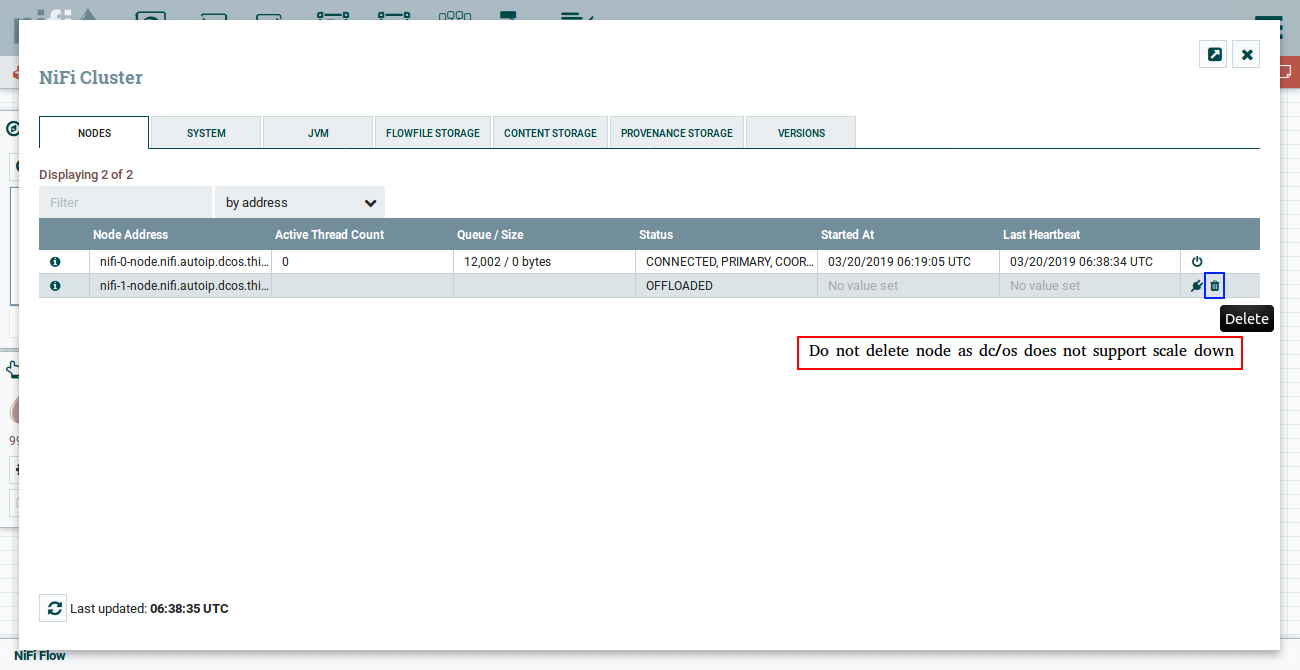Open the Content Storage tab

point(550,133)
